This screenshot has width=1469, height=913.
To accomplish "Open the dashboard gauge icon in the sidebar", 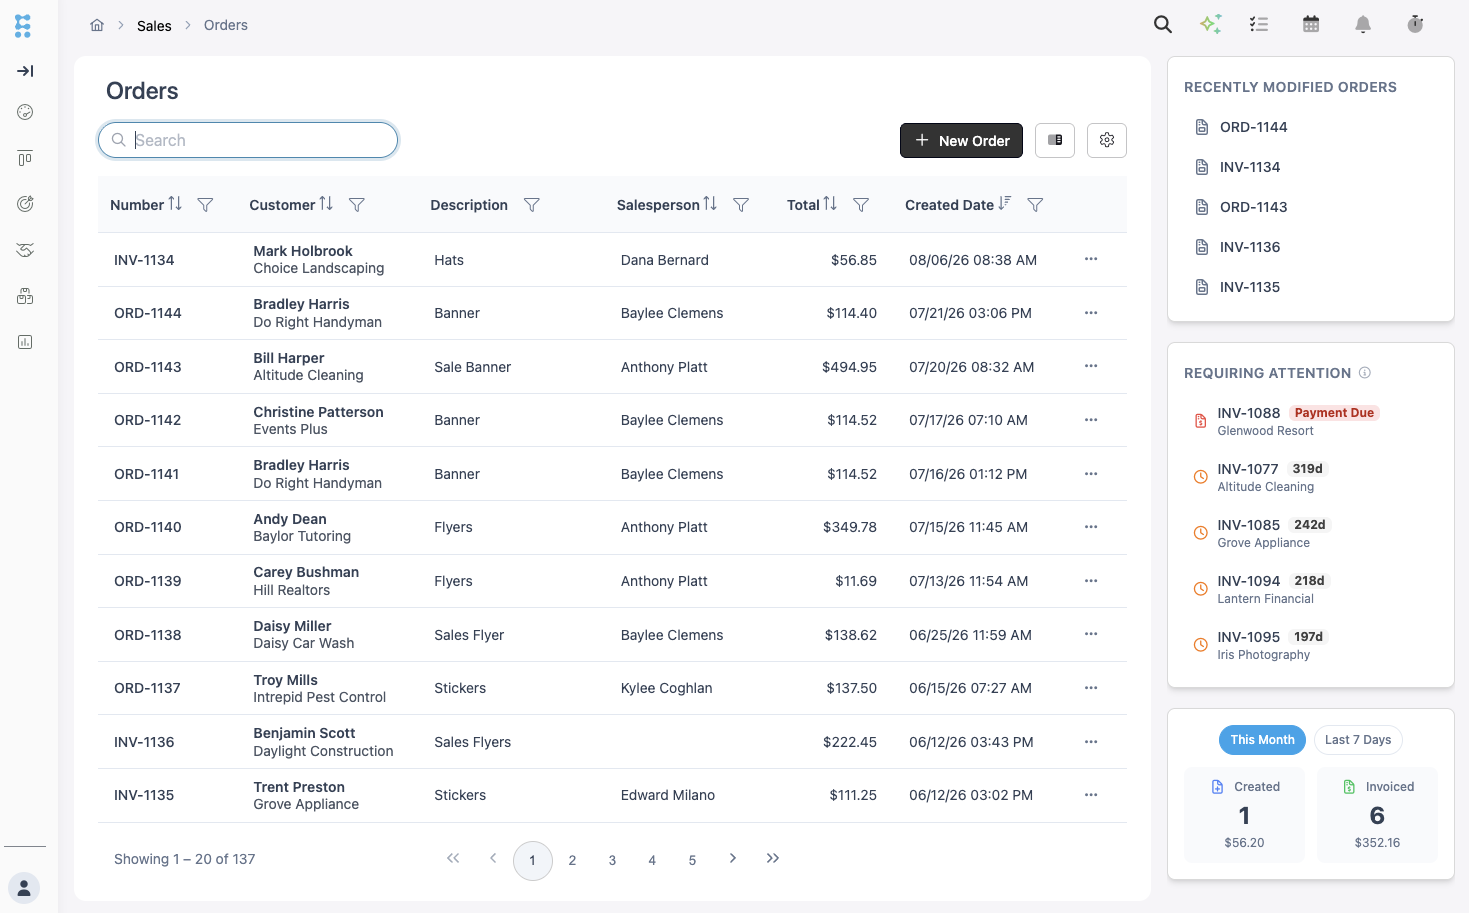I will pos(25,112).
